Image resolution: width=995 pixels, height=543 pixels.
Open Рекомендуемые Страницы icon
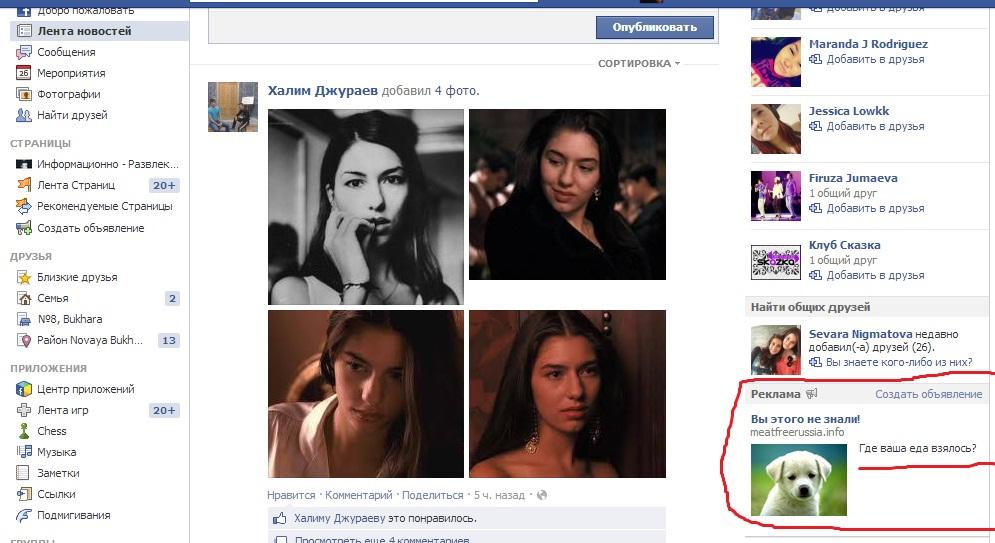pos(23,206)
